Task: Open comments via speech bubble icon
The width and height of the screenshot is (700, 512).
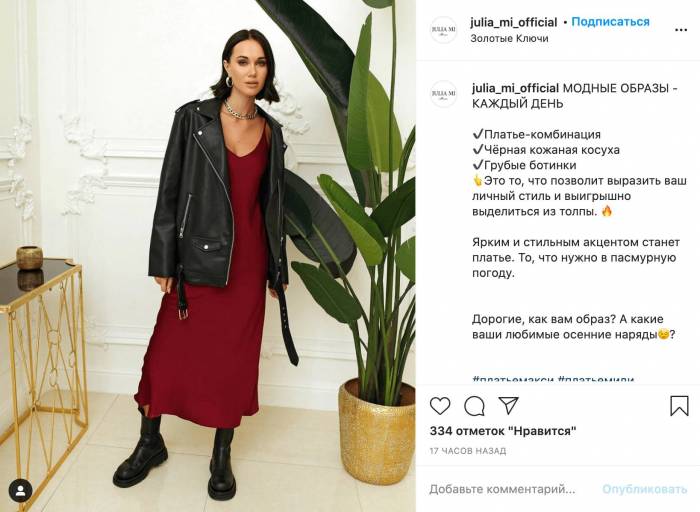Action: (474, 406)
